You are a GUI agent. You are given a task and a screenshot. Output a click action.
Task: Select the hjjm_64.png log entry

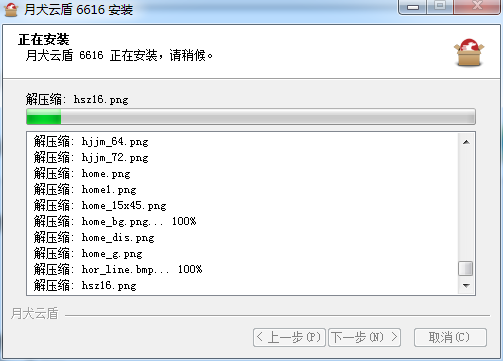pos(91,142)
